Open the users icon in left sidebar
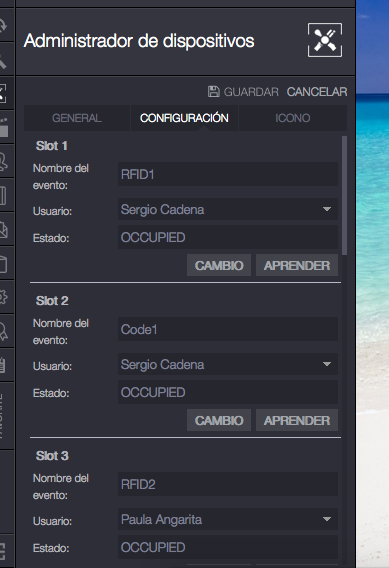This screenshot has height=568, width=389. point(3,162)
